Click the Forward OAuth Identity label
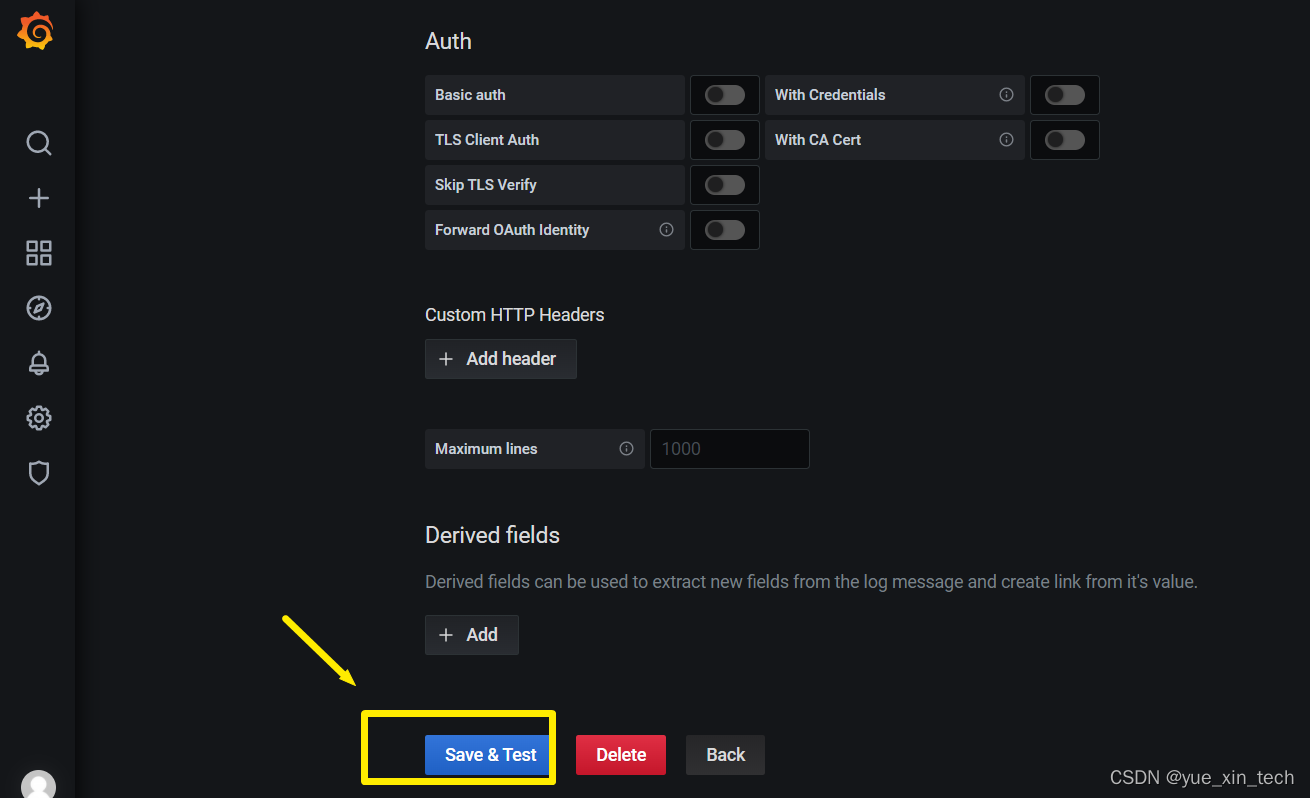 [512, 230]
